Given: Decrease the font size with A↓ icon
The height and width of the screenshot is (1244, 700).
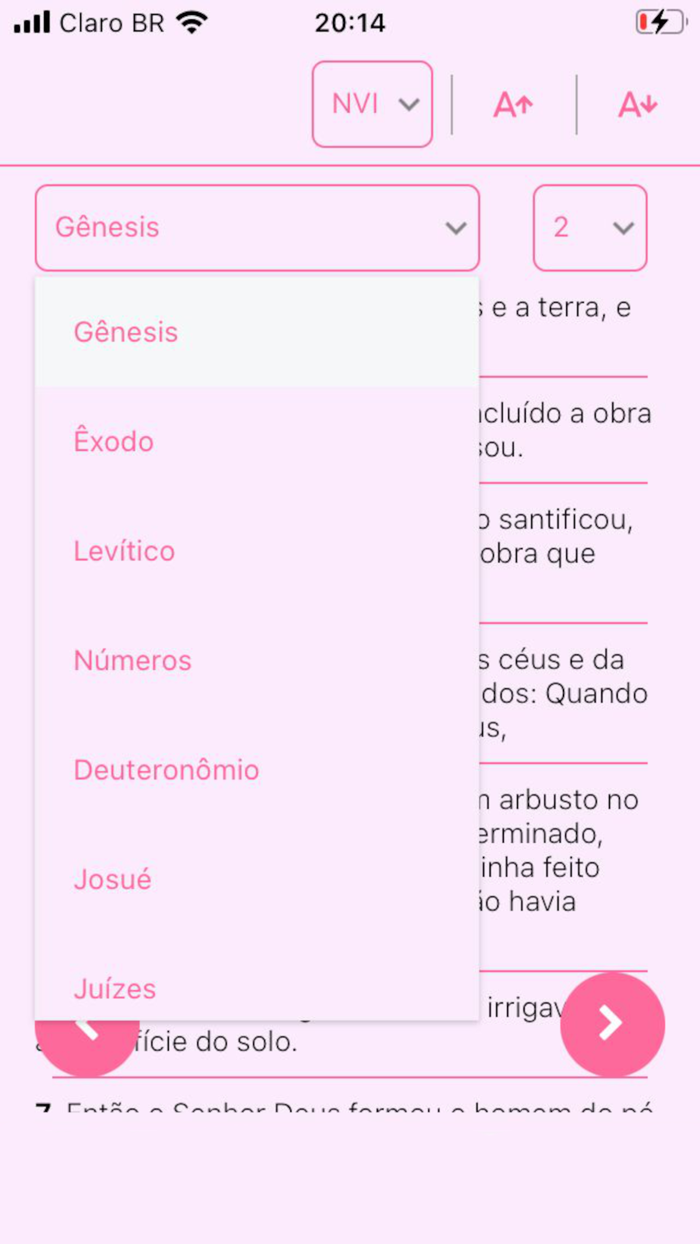Looking at the screenshot, I should (637, 104).
